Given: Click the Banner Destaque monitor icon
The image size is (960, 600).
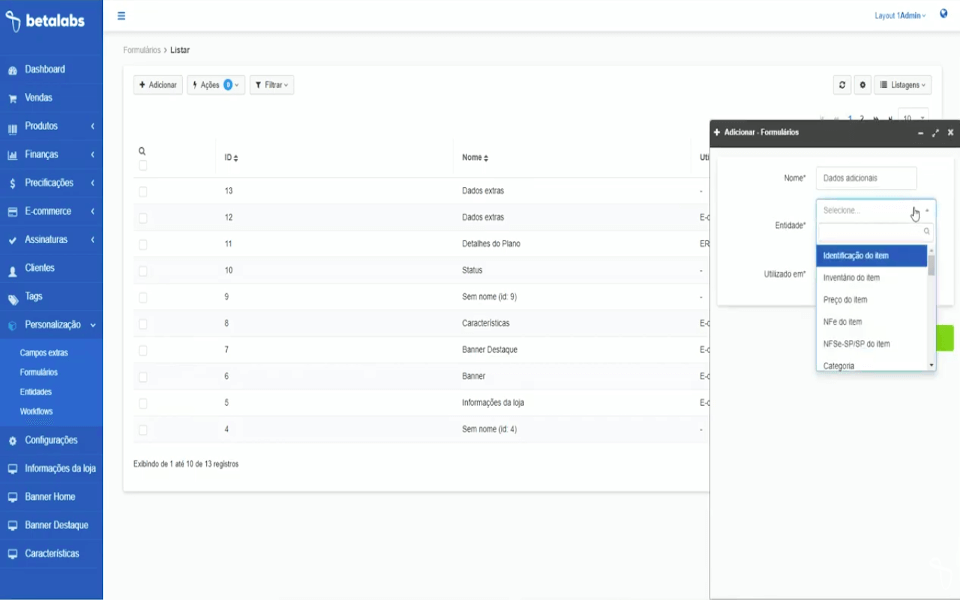Looking at the screenshot, I should 12,526.
